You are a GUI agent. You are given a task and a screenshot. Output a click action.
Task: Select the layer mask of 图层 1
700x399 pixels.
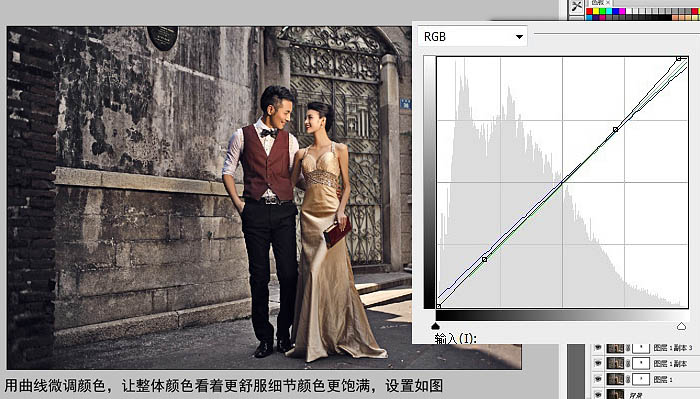point(641,379)
